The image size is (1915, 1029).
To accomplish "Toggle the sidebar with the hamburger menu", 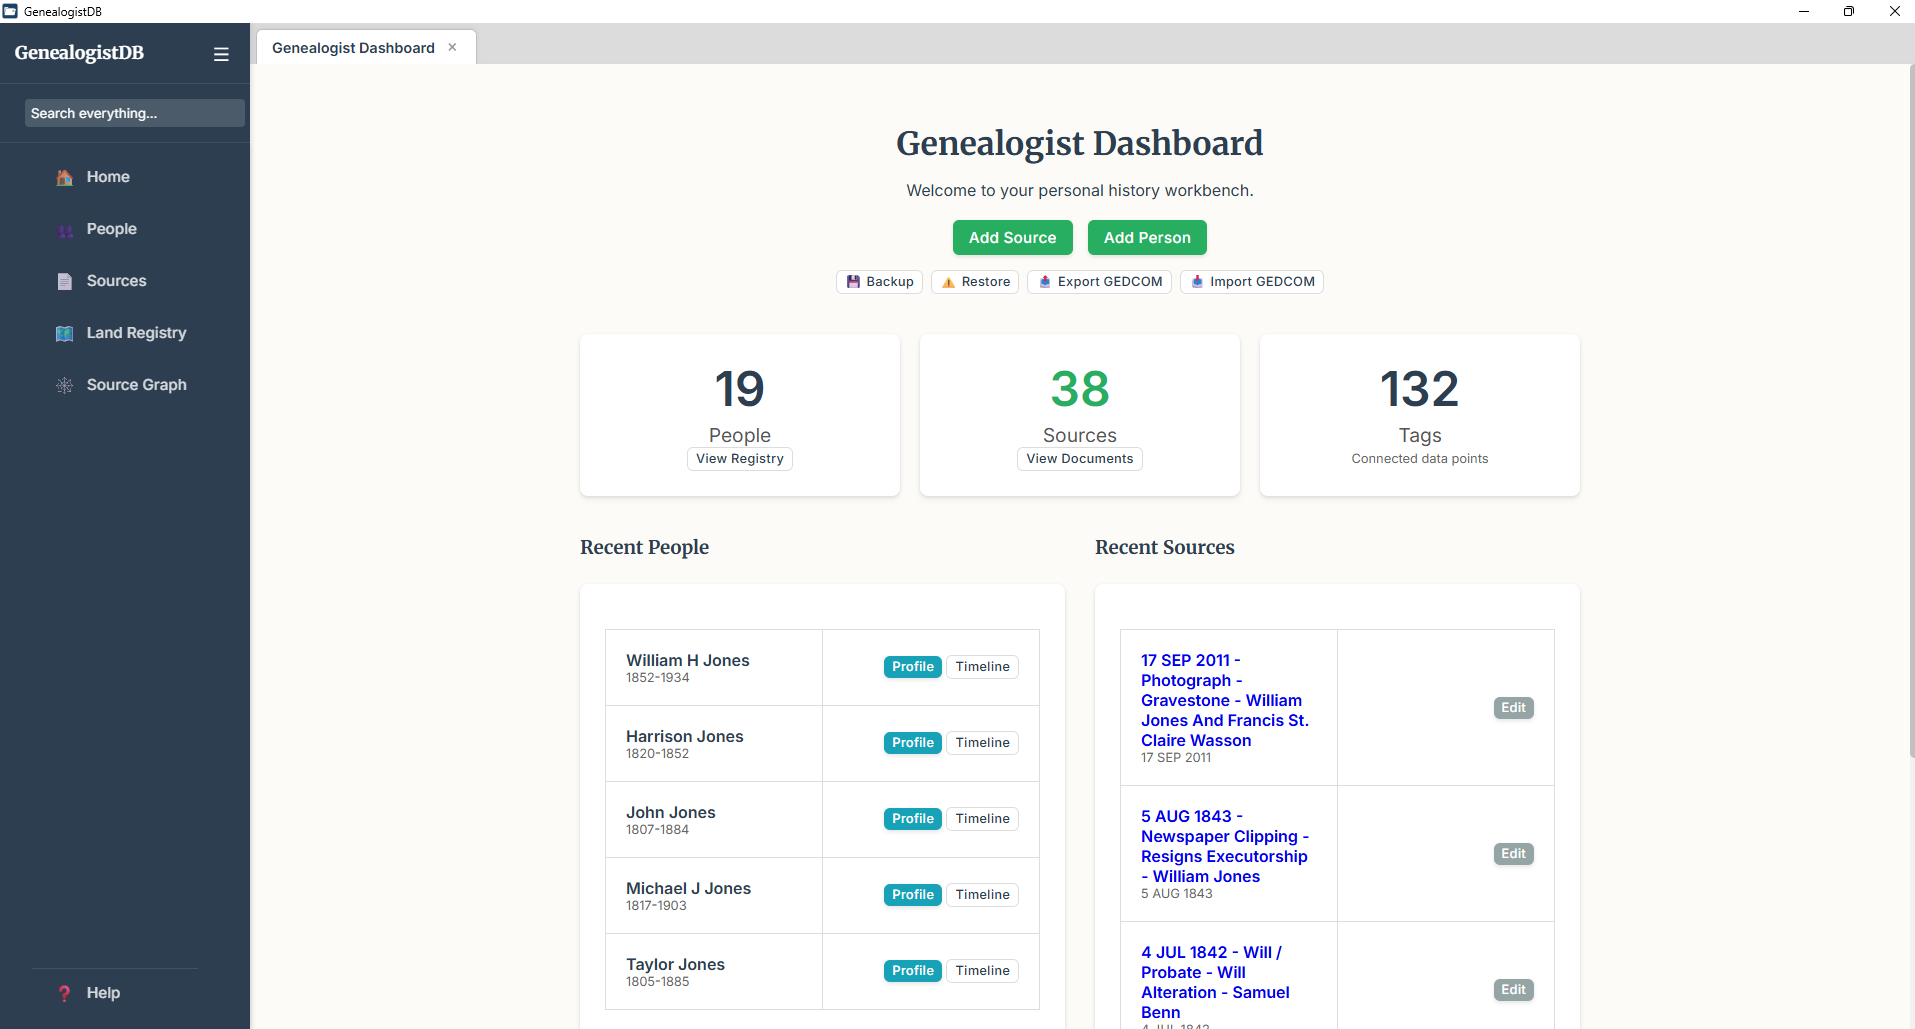I will [x=221, y=53].
